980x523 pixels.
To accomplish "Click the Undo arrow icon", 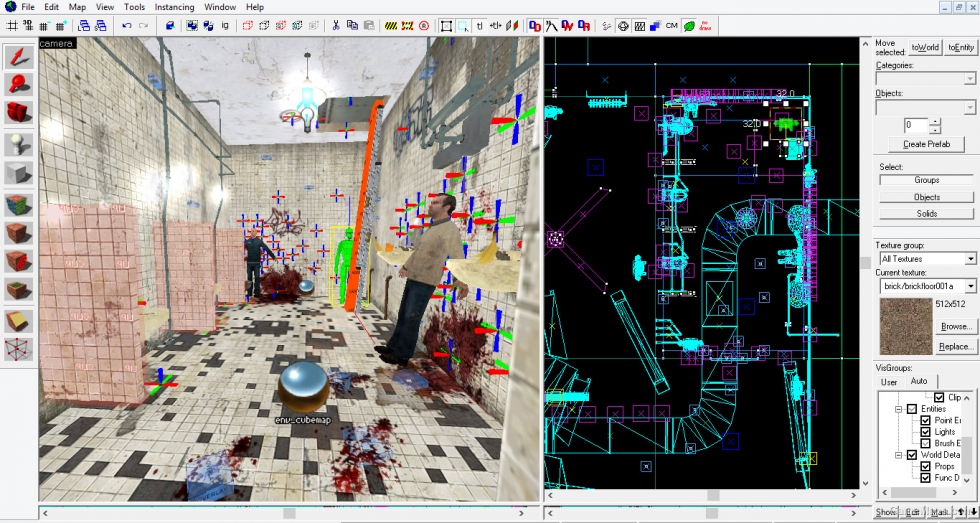I will (x=127, y=26).
